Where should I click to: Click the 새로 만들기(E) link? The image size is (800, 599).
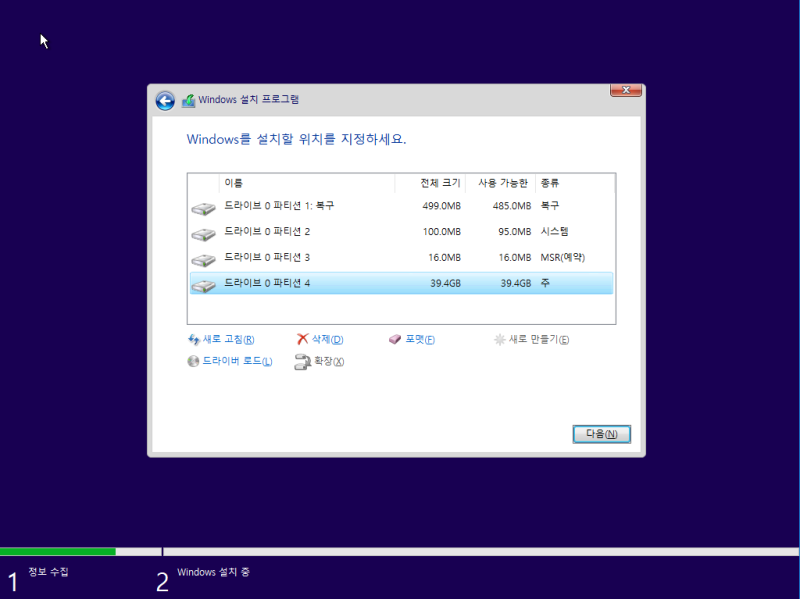point(539,339)
